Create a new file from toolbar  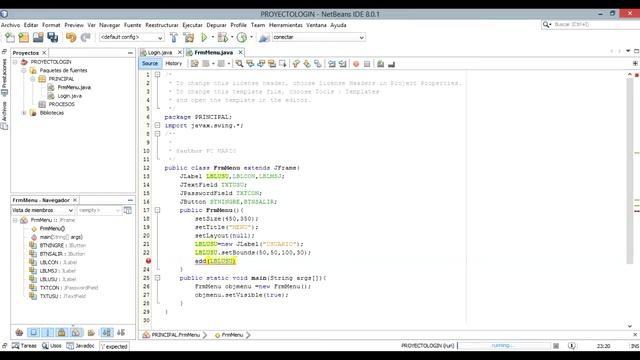coord(10,38)
